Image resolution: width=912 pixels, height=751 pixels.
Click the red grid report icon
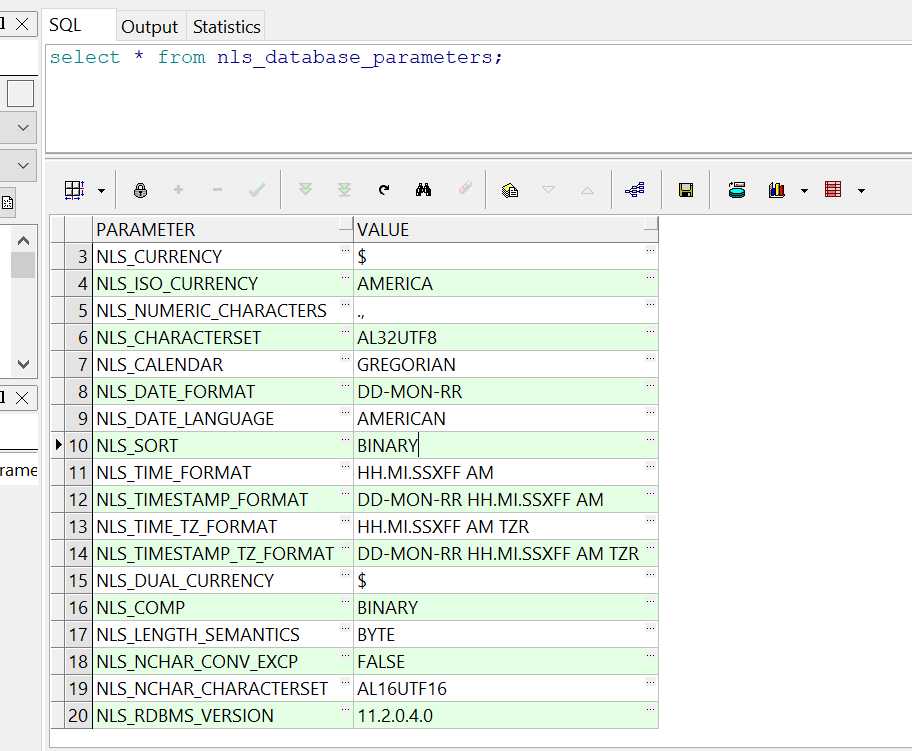[x=833, y=190]
